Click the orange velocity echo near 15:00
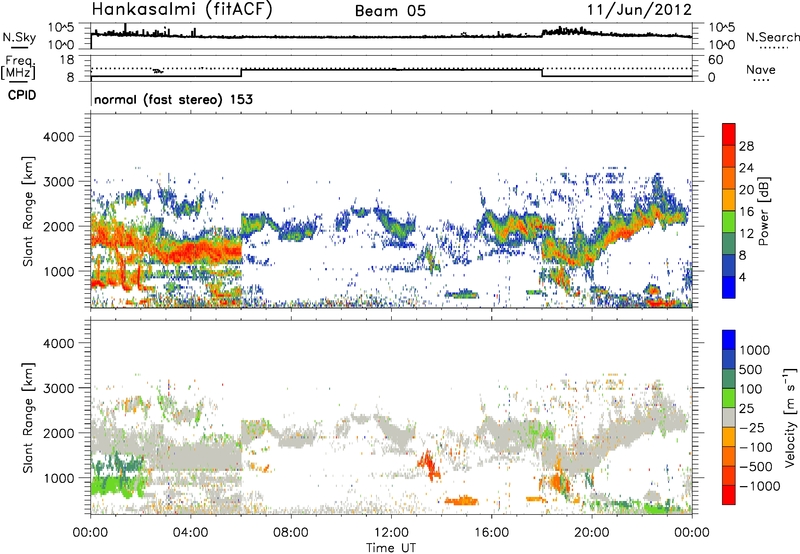This screenshot has height=554, width=800. [x=462, y=500]
